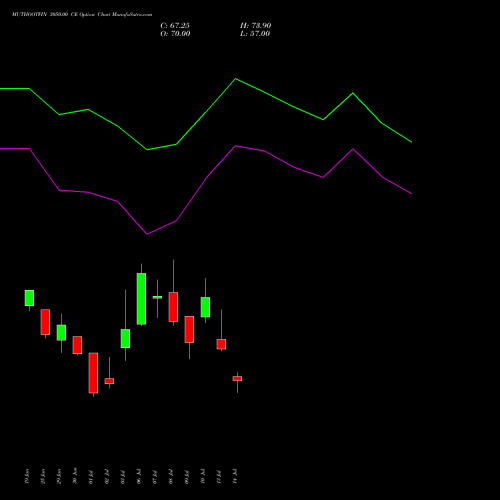This screenshot has width=500, height=500.
Task: Click the low value L: 57.00
Action: point(255,34)
